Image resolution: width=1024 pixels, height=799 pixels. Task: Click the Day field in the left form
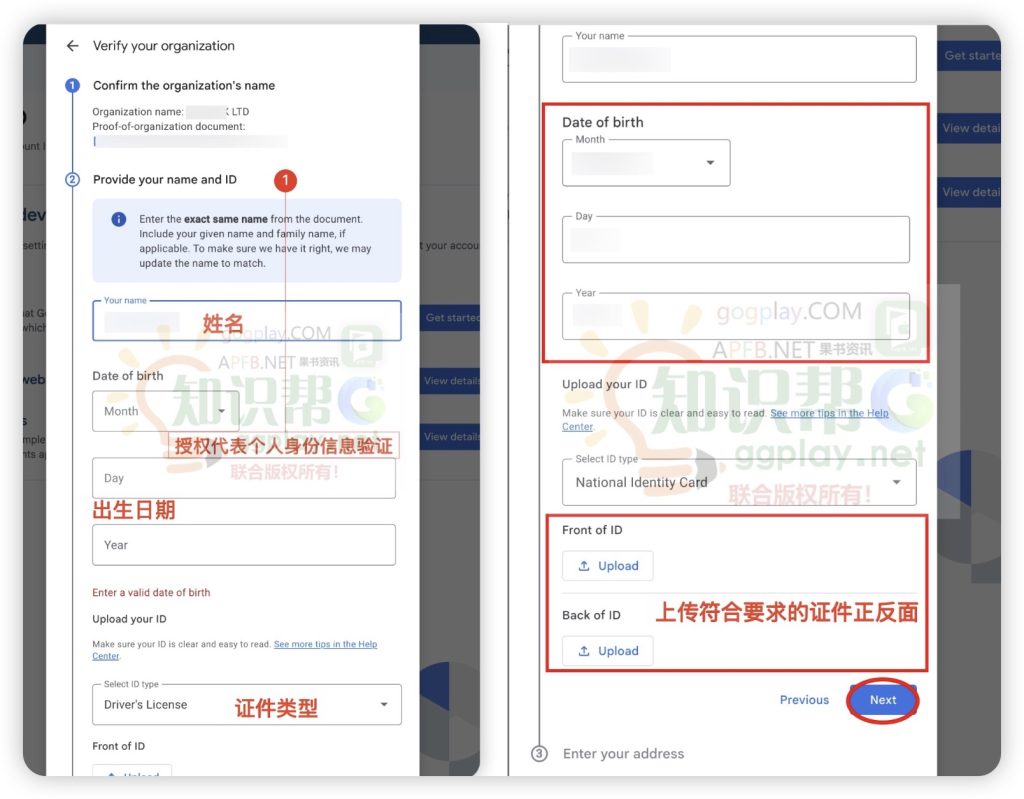click(x=243, y=479)
